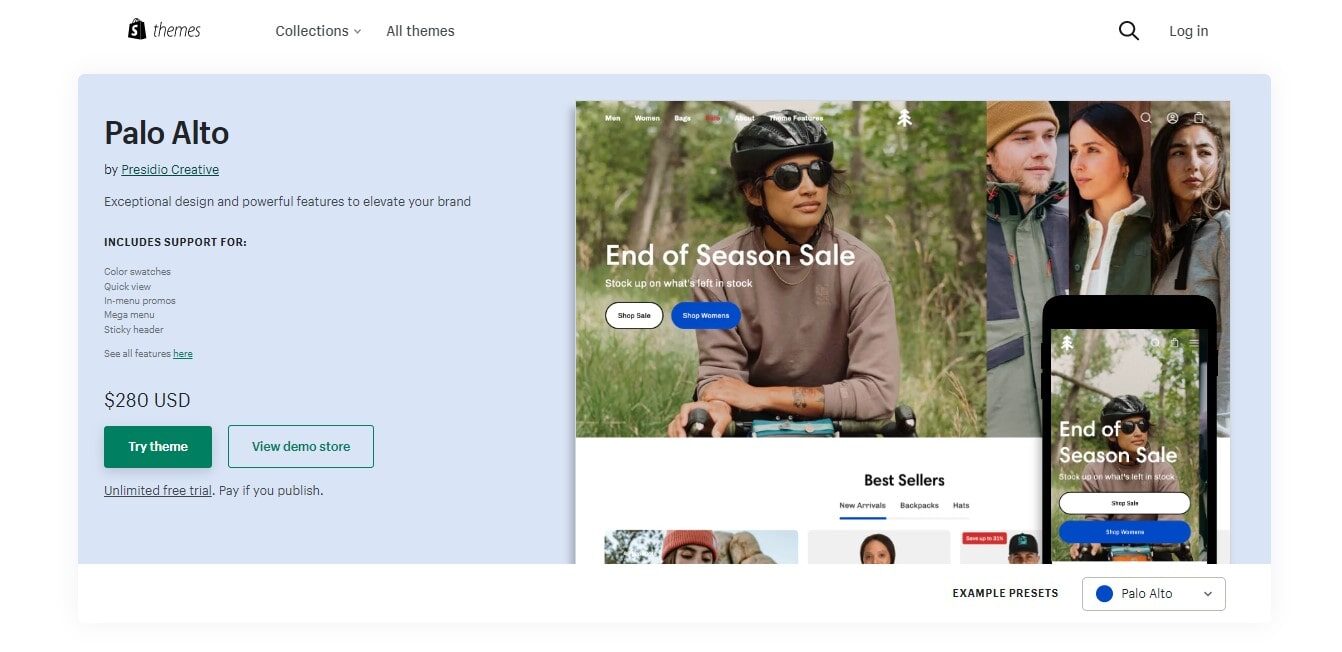Click the tree logo in the demo navigation
This screenshot has height=652, width=1342.
[903, 117]
